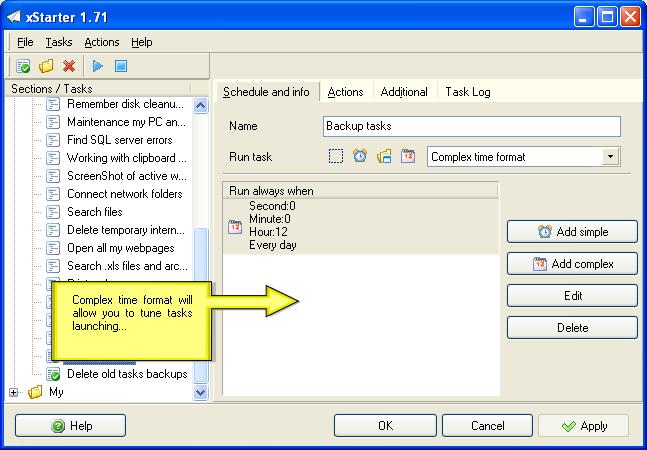
Task: Click the blue stop task toolbar icon
Action: (x=120, y=66)
